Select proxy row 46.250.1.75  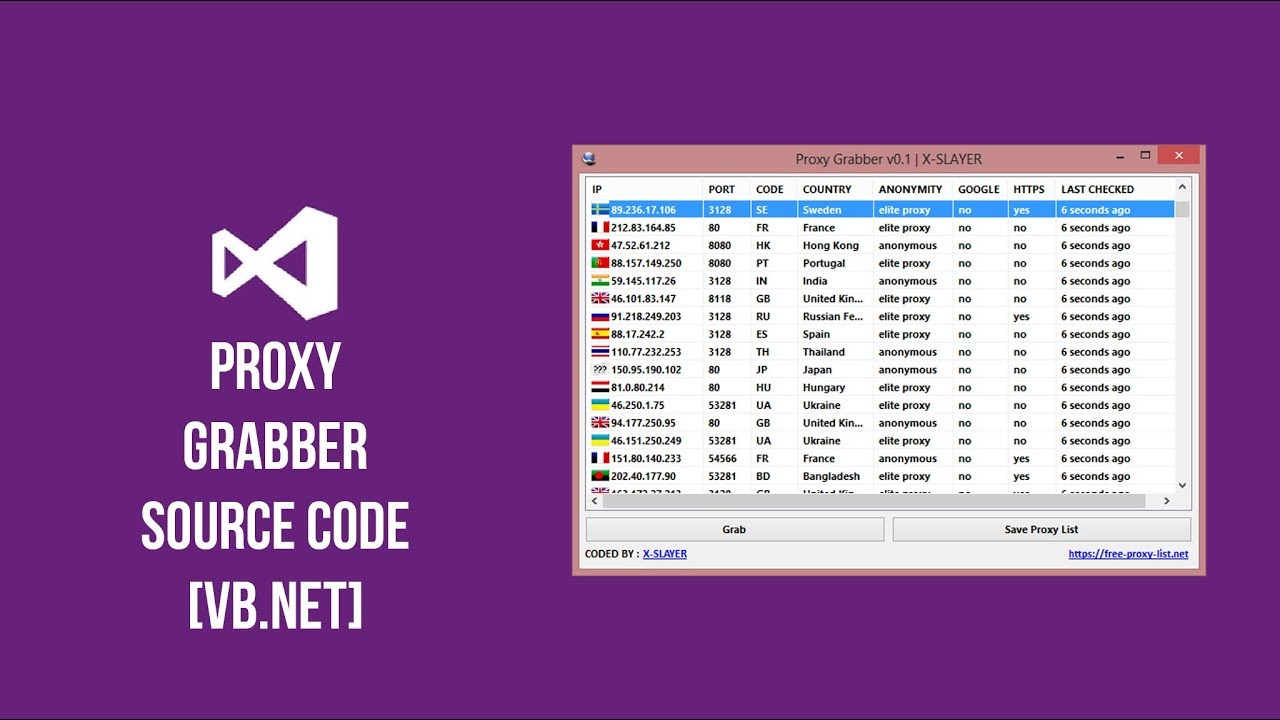click(881, 405)
